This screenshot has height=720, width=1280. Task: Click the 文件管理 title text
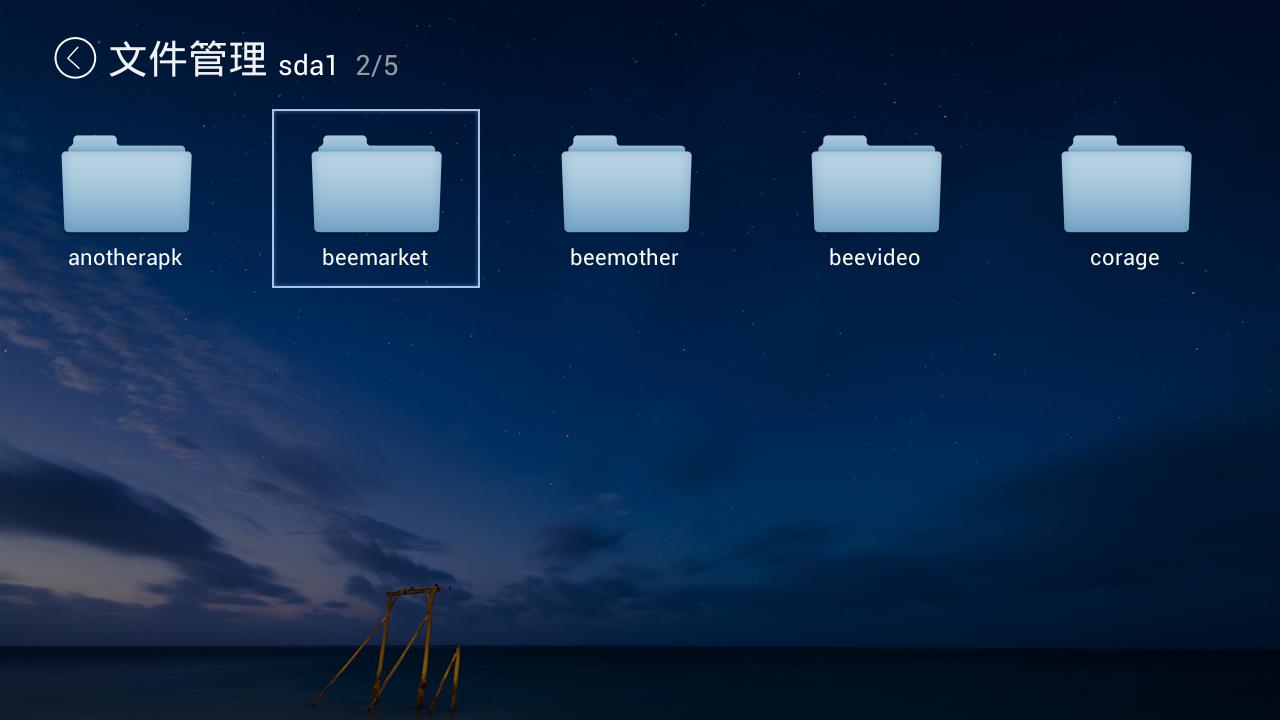coord(187,60)
